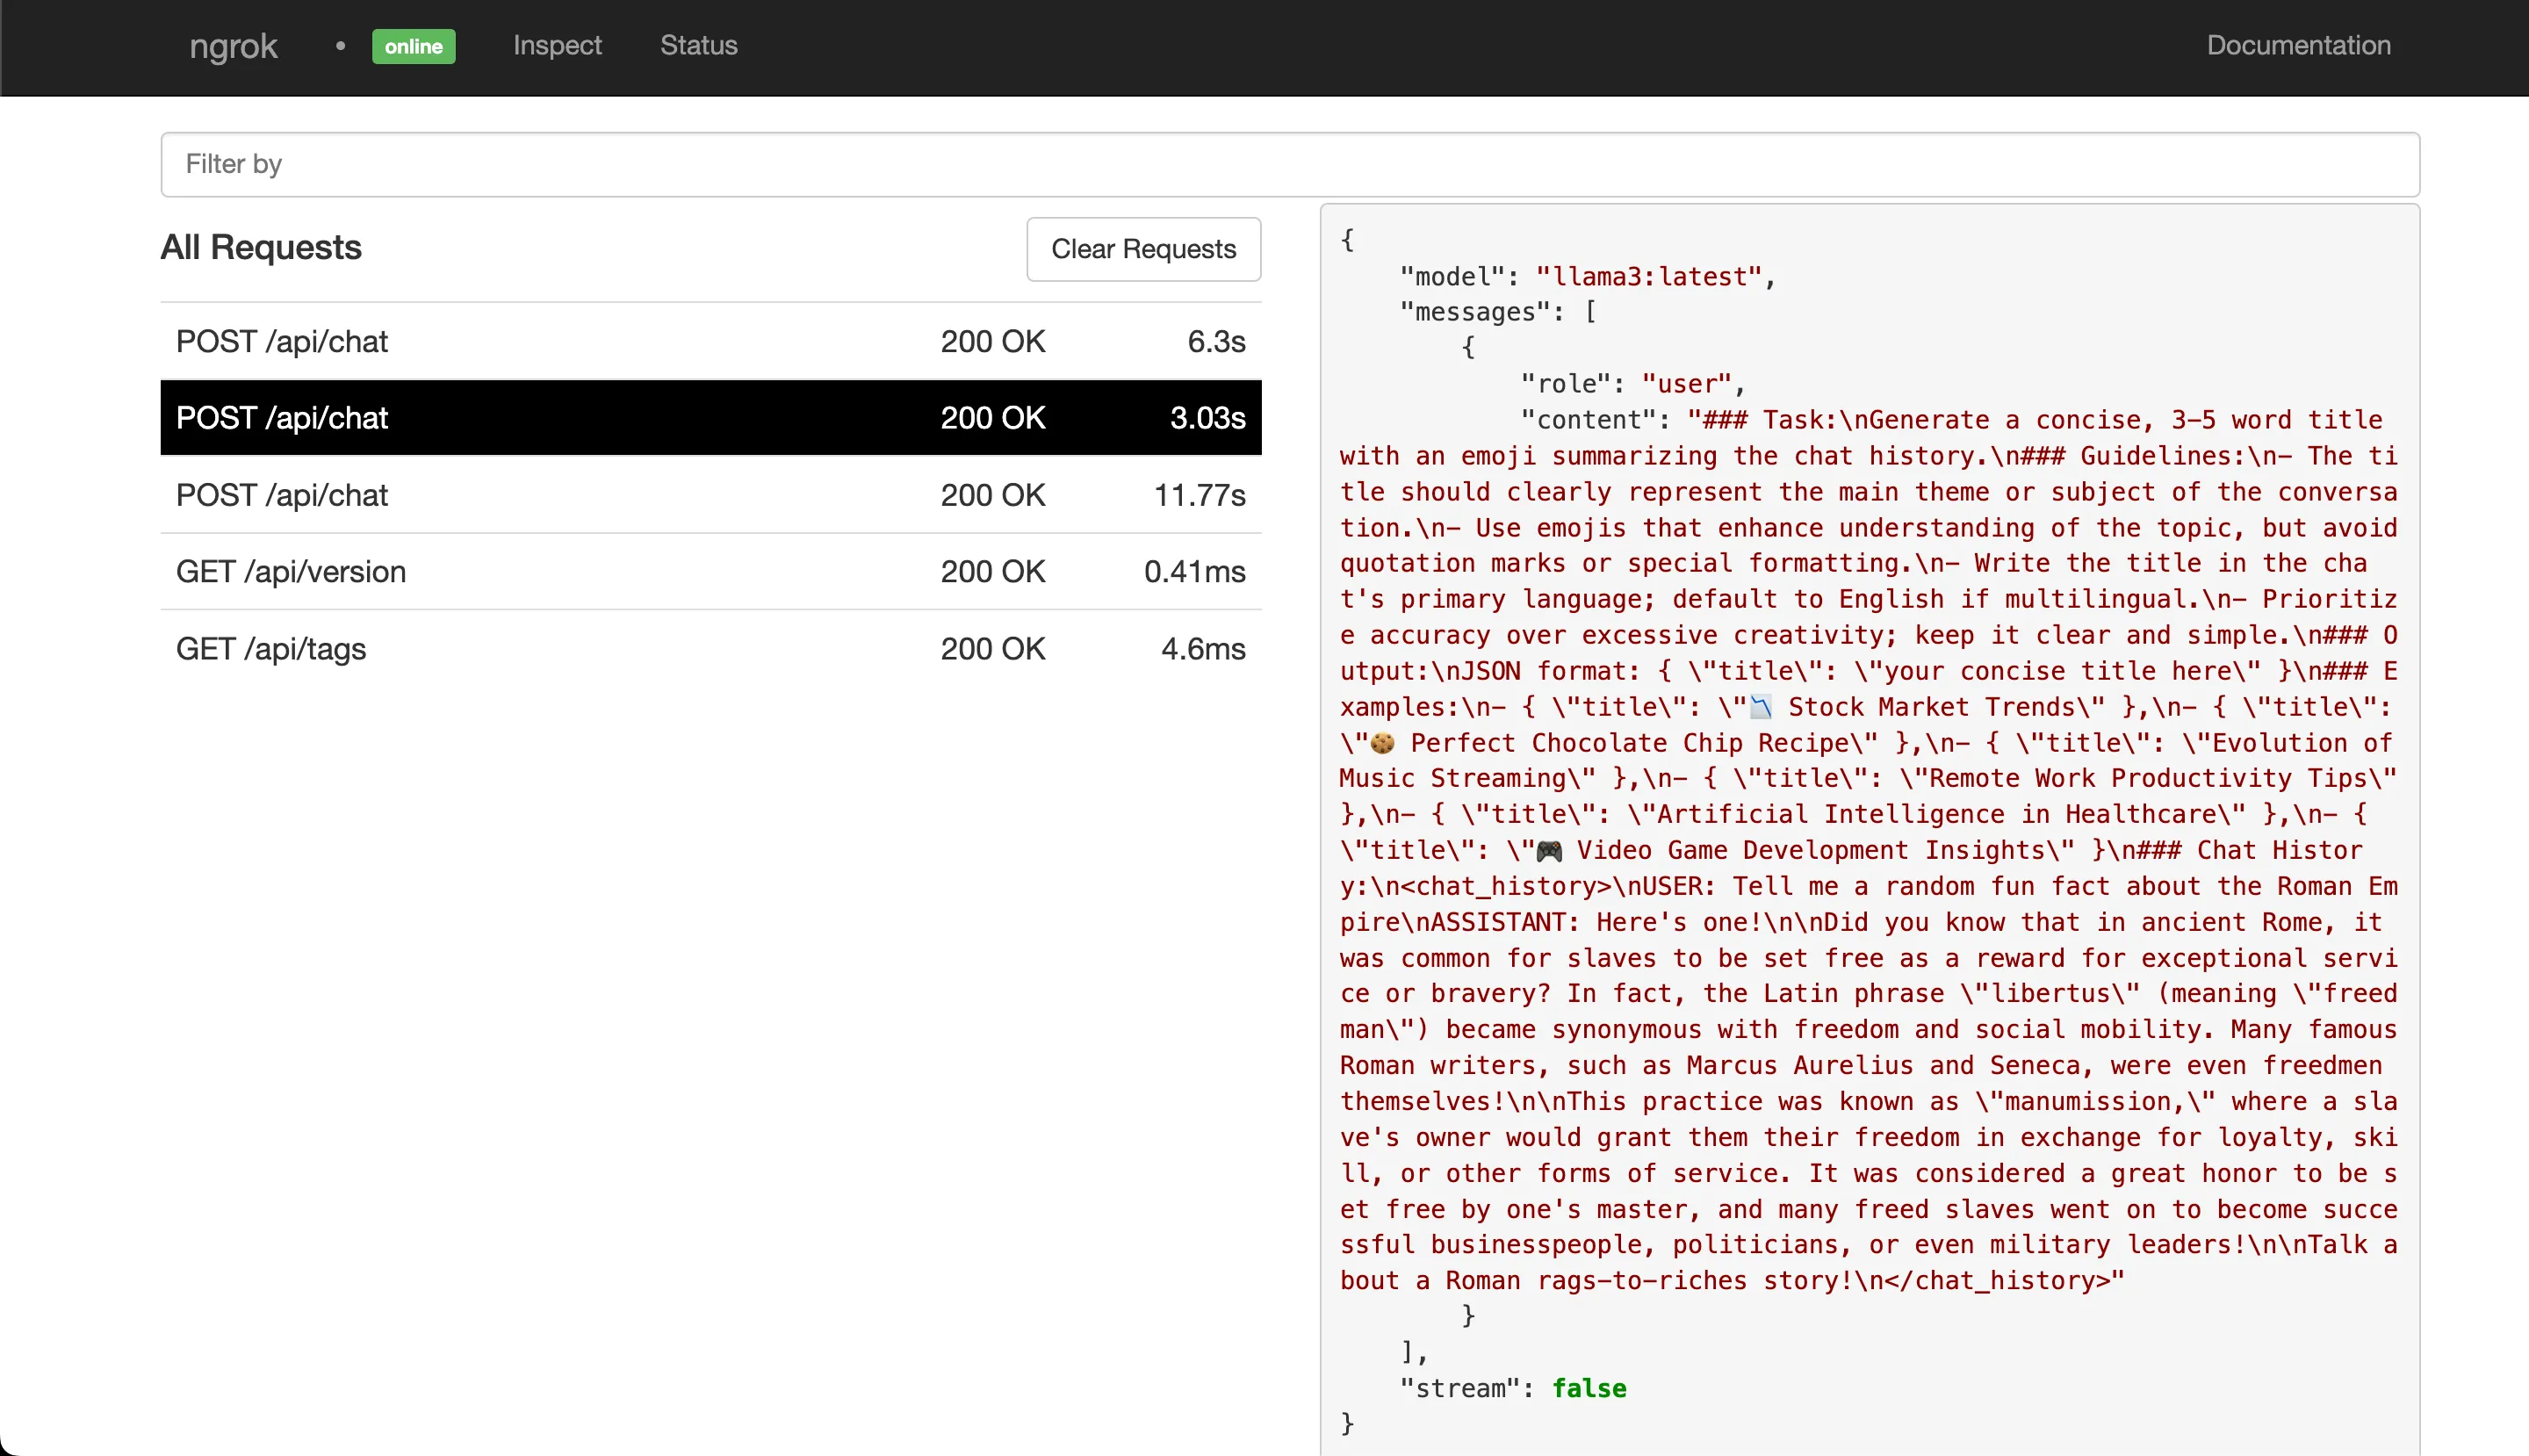Select the POST /api/chat request taking 3.03s
This screenshot has height=1456, width=2529.
pos(711,418)
